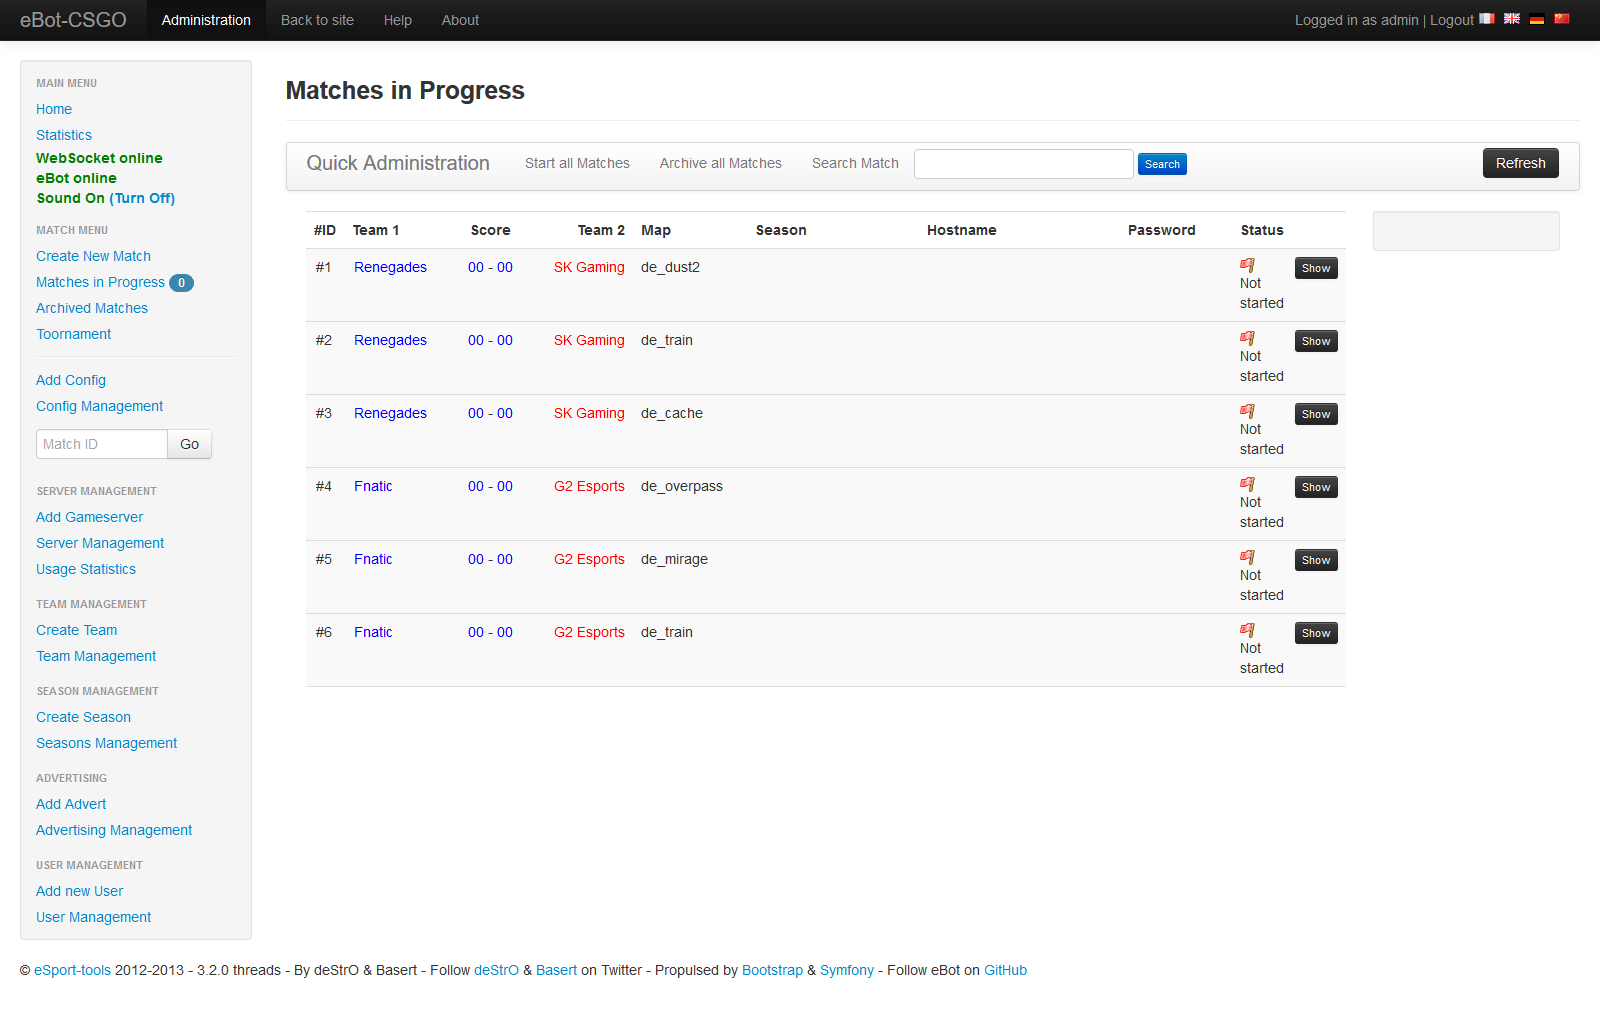Click the status flag icon for match #1
The height and width of the screenshot is (1030, 1600).
1247,265
